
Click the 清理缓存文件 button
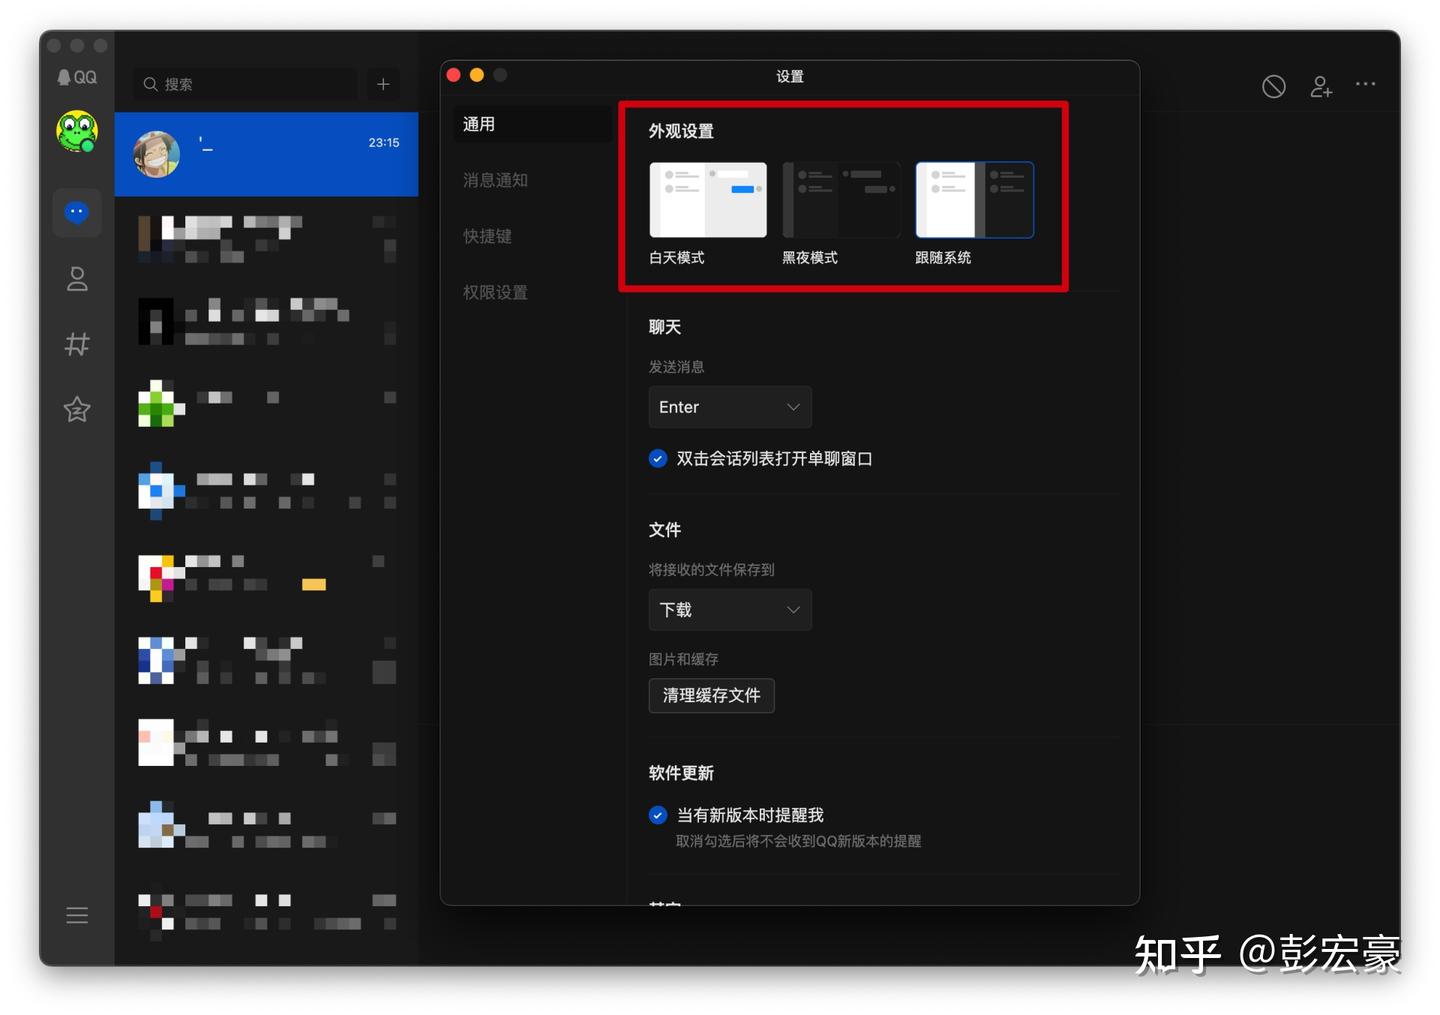711,696
